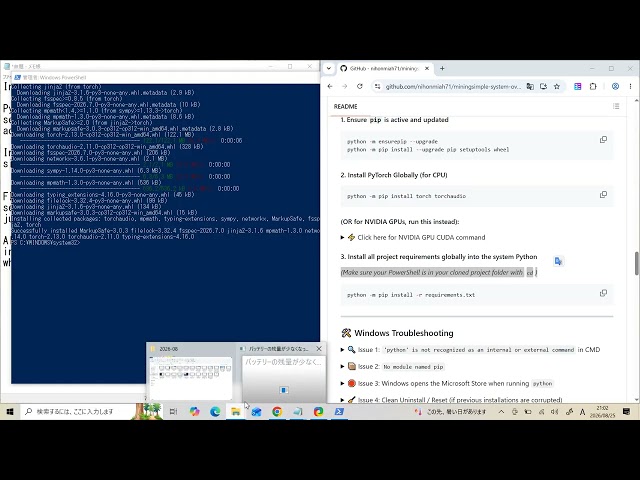This screenshot has width=640, height=480.
Task: Open File Explorer taskbar icon
Action: click(236, 411)
